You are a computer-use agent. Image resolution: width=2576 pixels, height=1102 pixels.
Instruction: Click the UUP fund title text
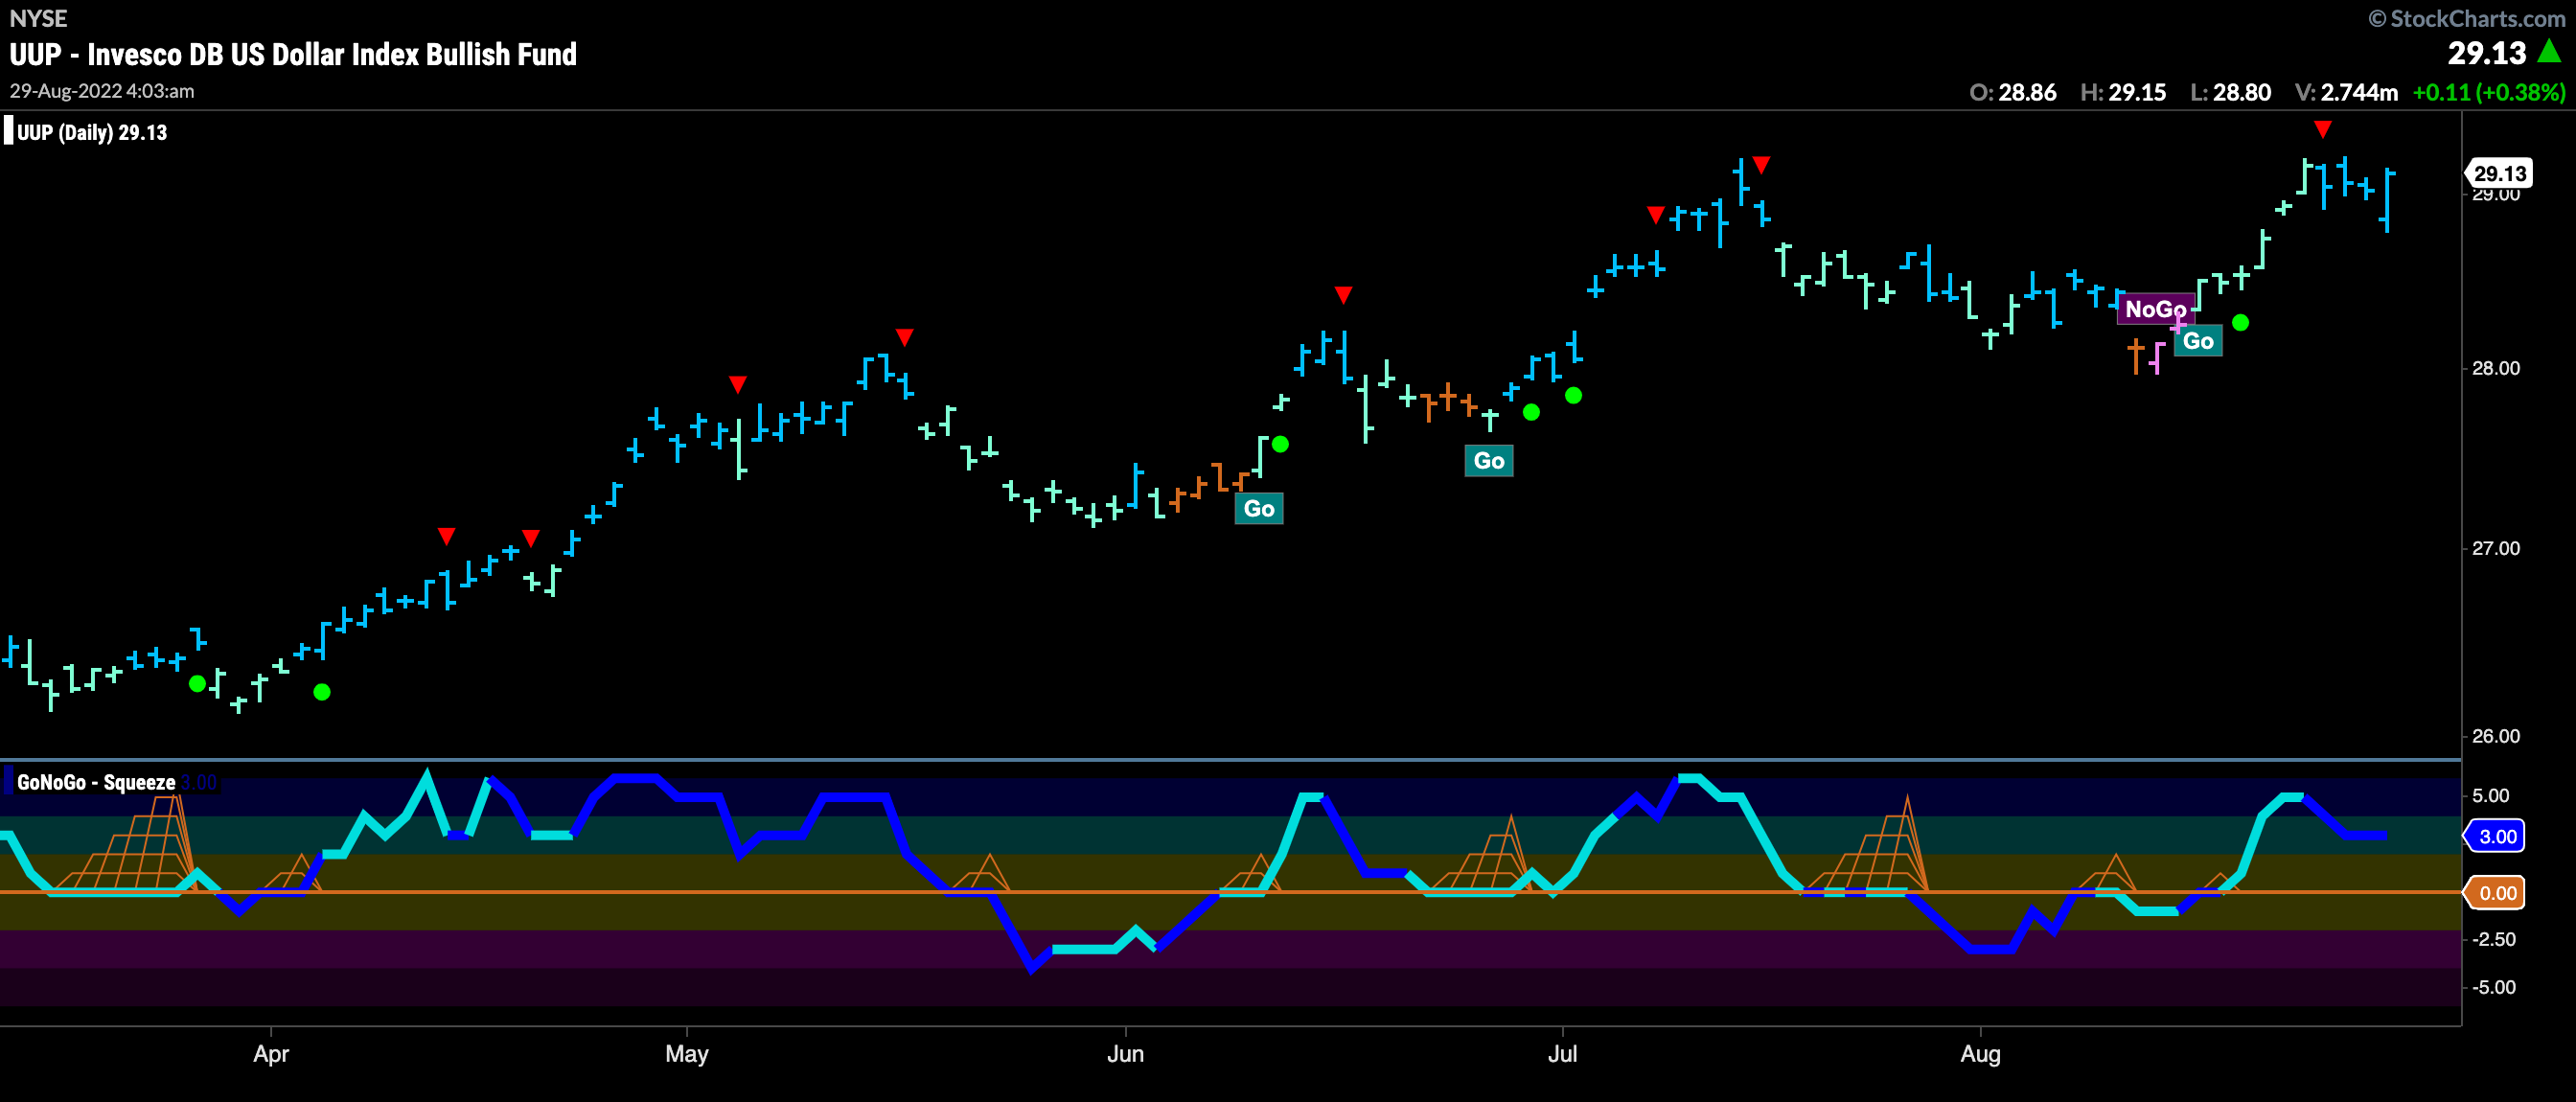[293, 54]
